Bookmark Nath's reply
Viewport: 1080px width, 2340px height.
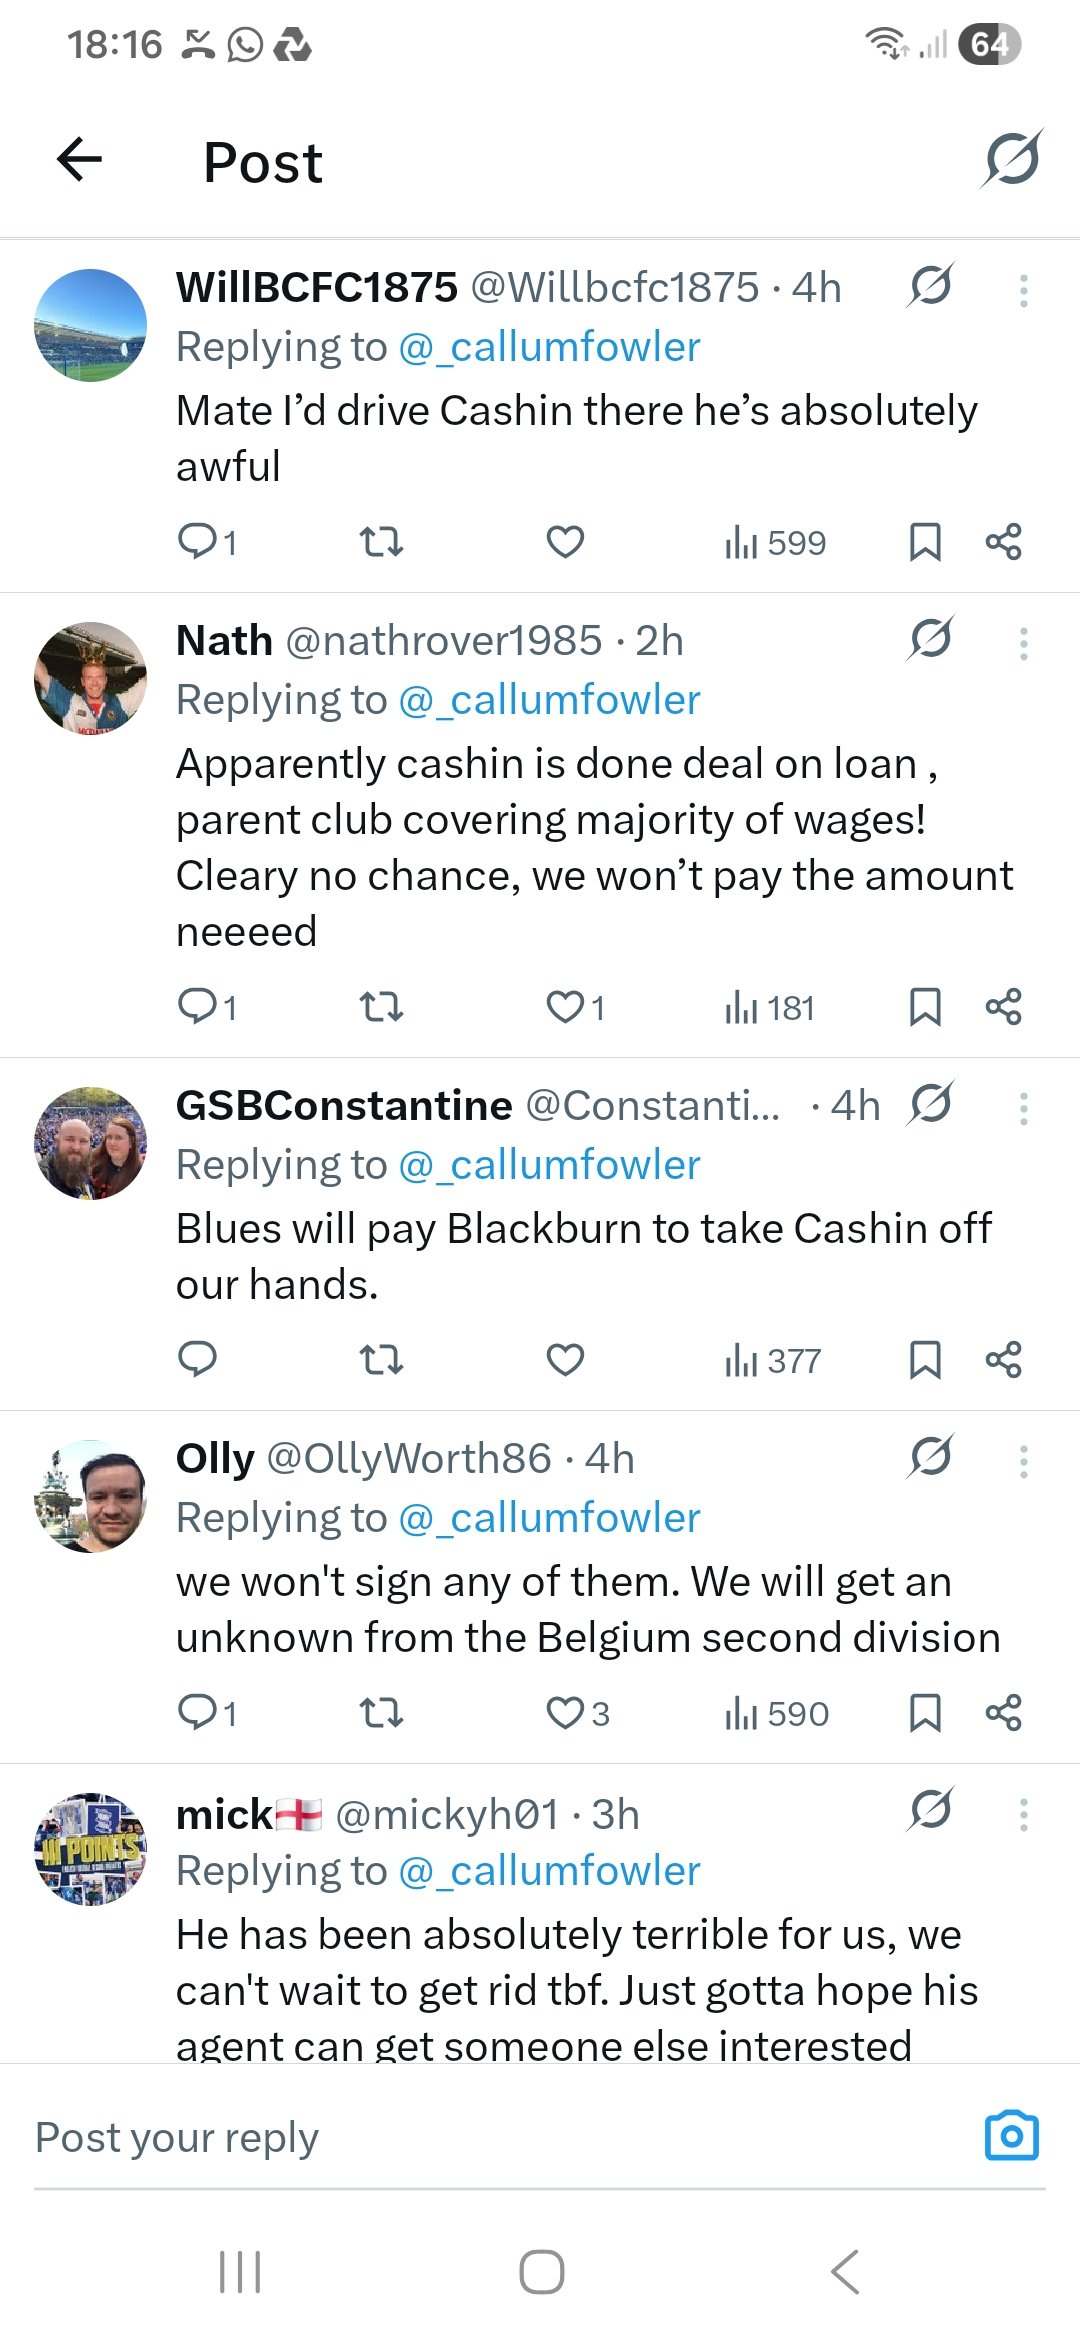925,1007
